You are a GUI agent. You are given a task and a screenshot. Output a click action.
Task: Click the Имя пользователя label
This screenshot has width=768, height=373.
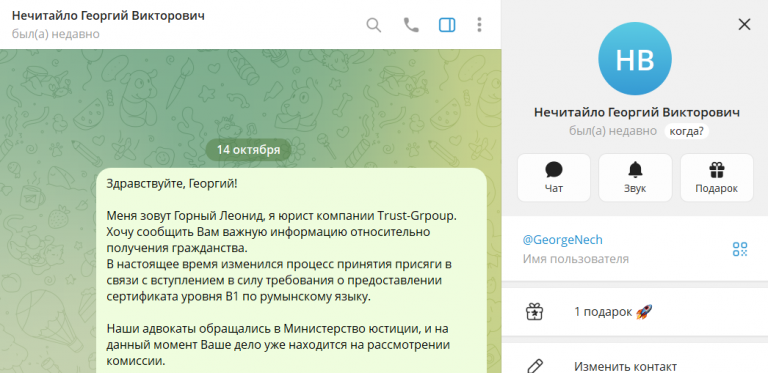click(x=576, y=259)
